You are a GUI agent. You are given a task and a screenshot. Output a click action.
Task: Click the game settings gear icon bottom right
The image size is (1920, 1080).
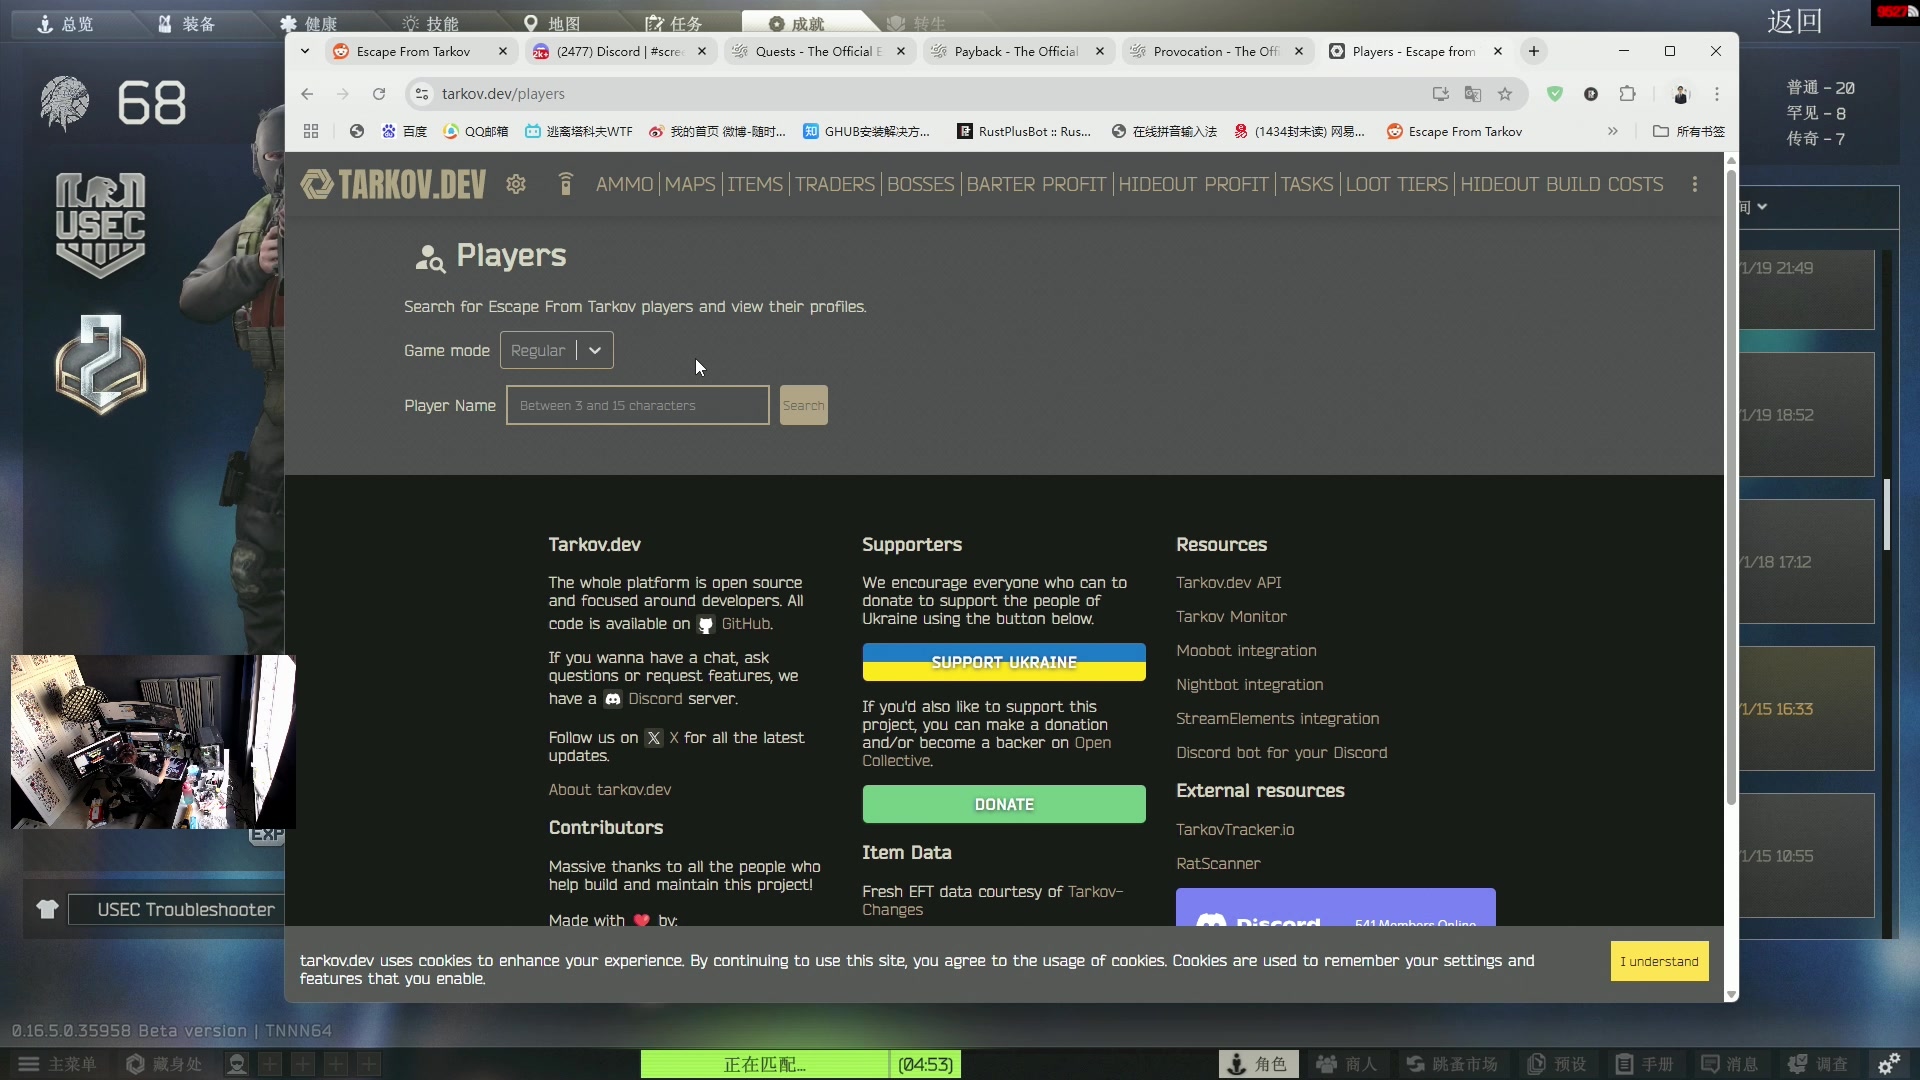coord(1889,1064)
